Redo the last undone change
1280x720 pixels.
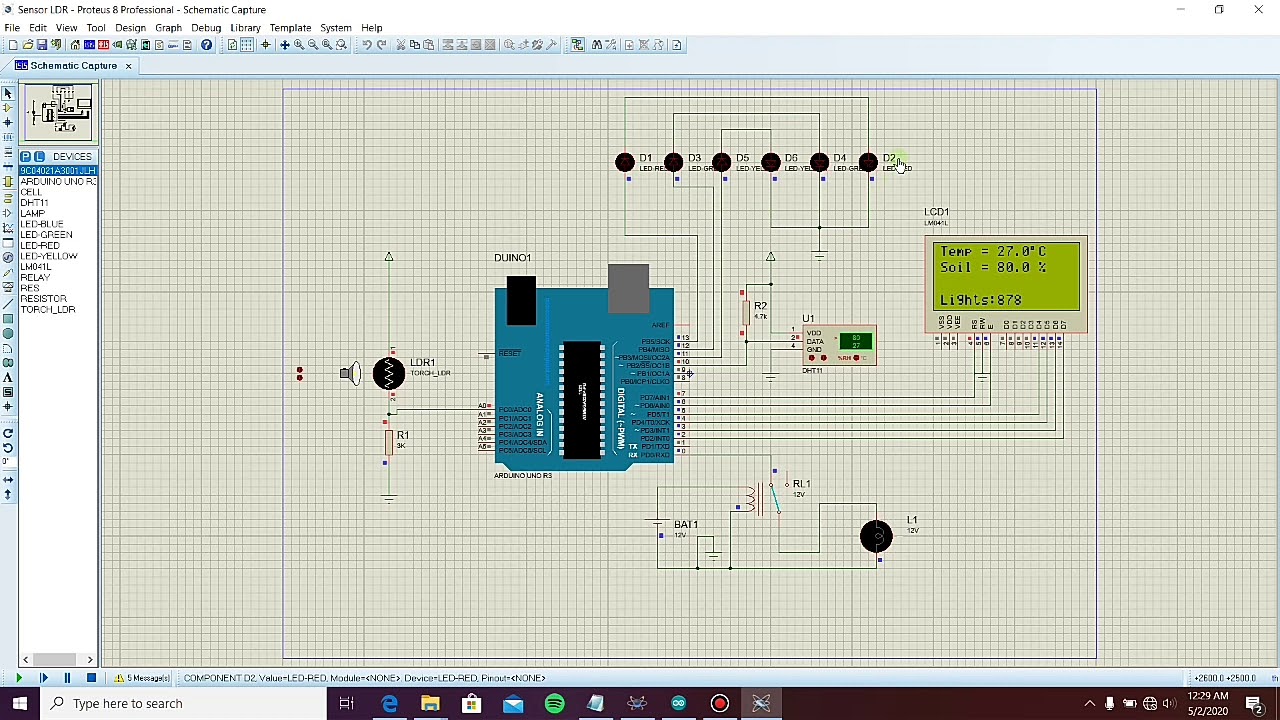coord(381,45)
